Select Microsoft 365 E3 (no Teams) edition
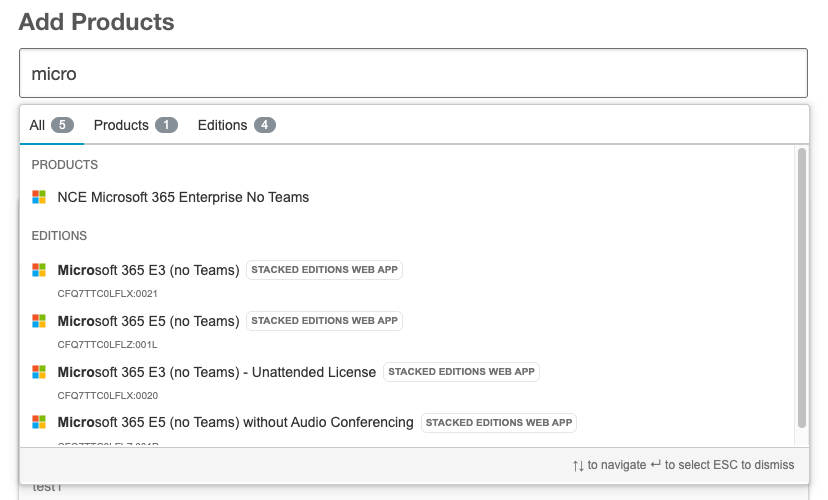 (148, 270)
